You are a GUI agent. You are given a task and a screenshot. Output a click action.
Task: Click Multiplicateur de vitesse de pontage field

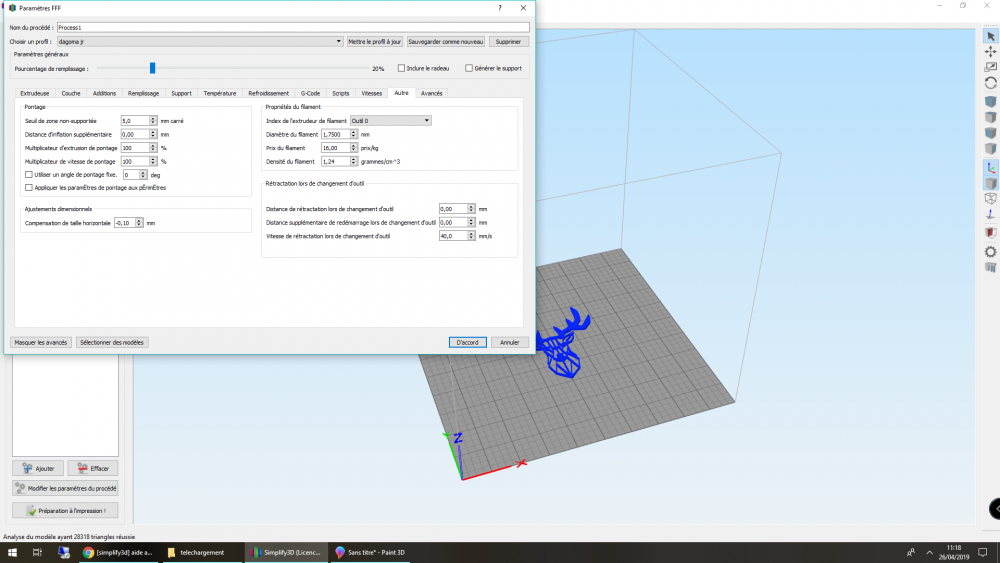point(135,162)
